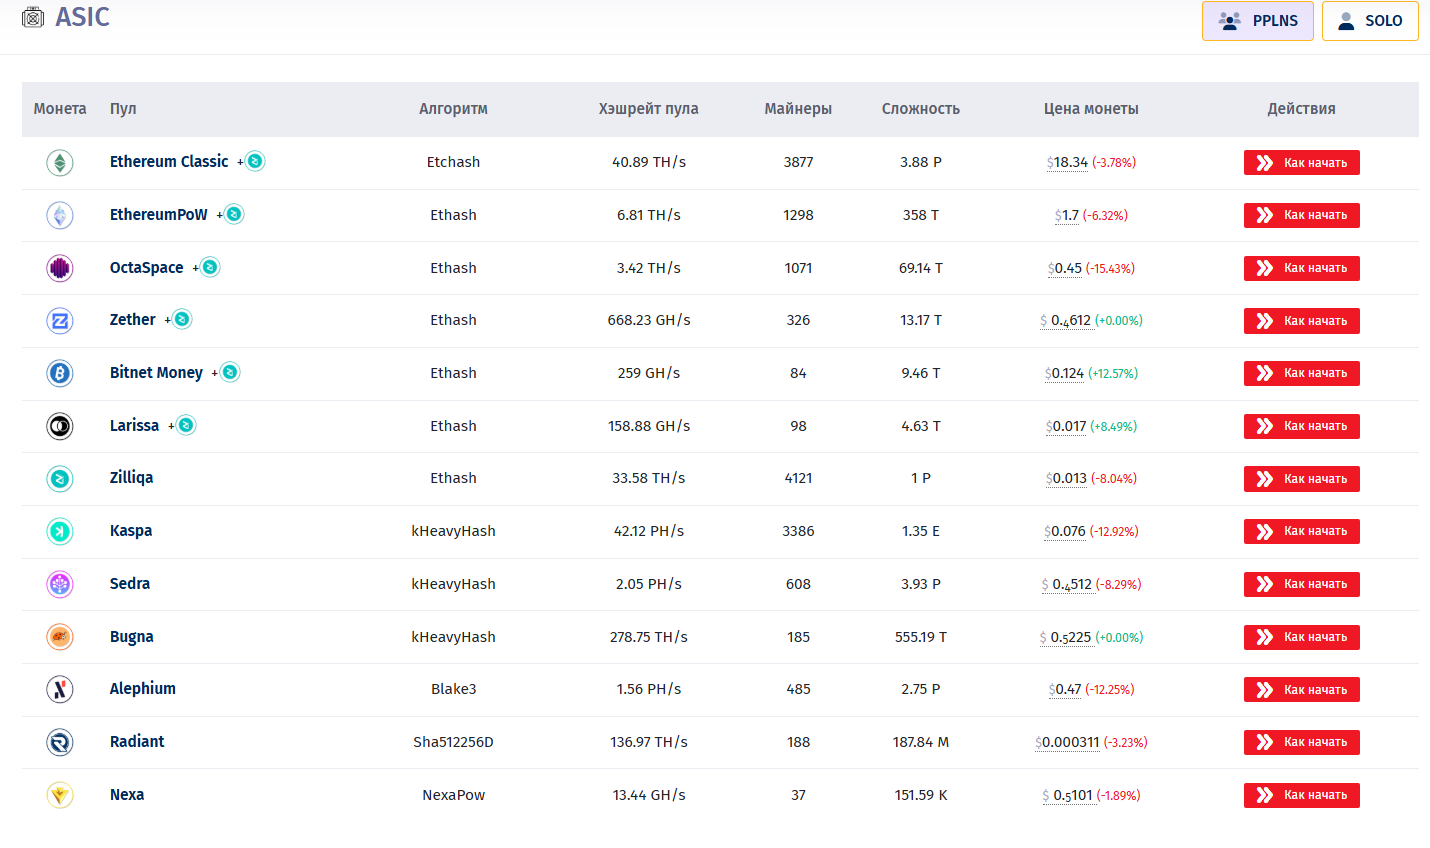Click 'Как начать' for OctaSpace
Screen dimensions: 1430x848
(x=1302, y=268)
